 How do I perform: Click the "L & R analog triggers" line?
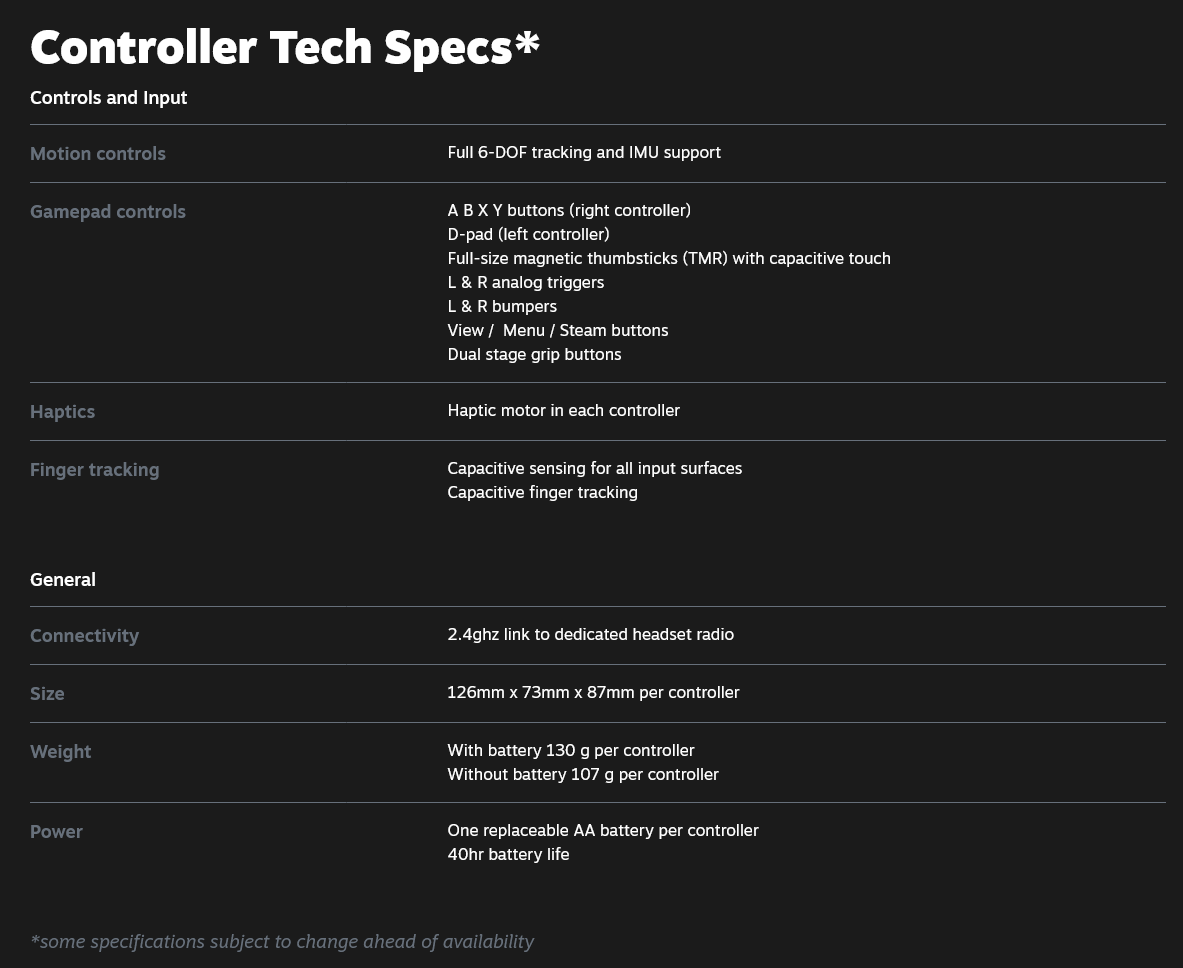(x=525, y=283)
